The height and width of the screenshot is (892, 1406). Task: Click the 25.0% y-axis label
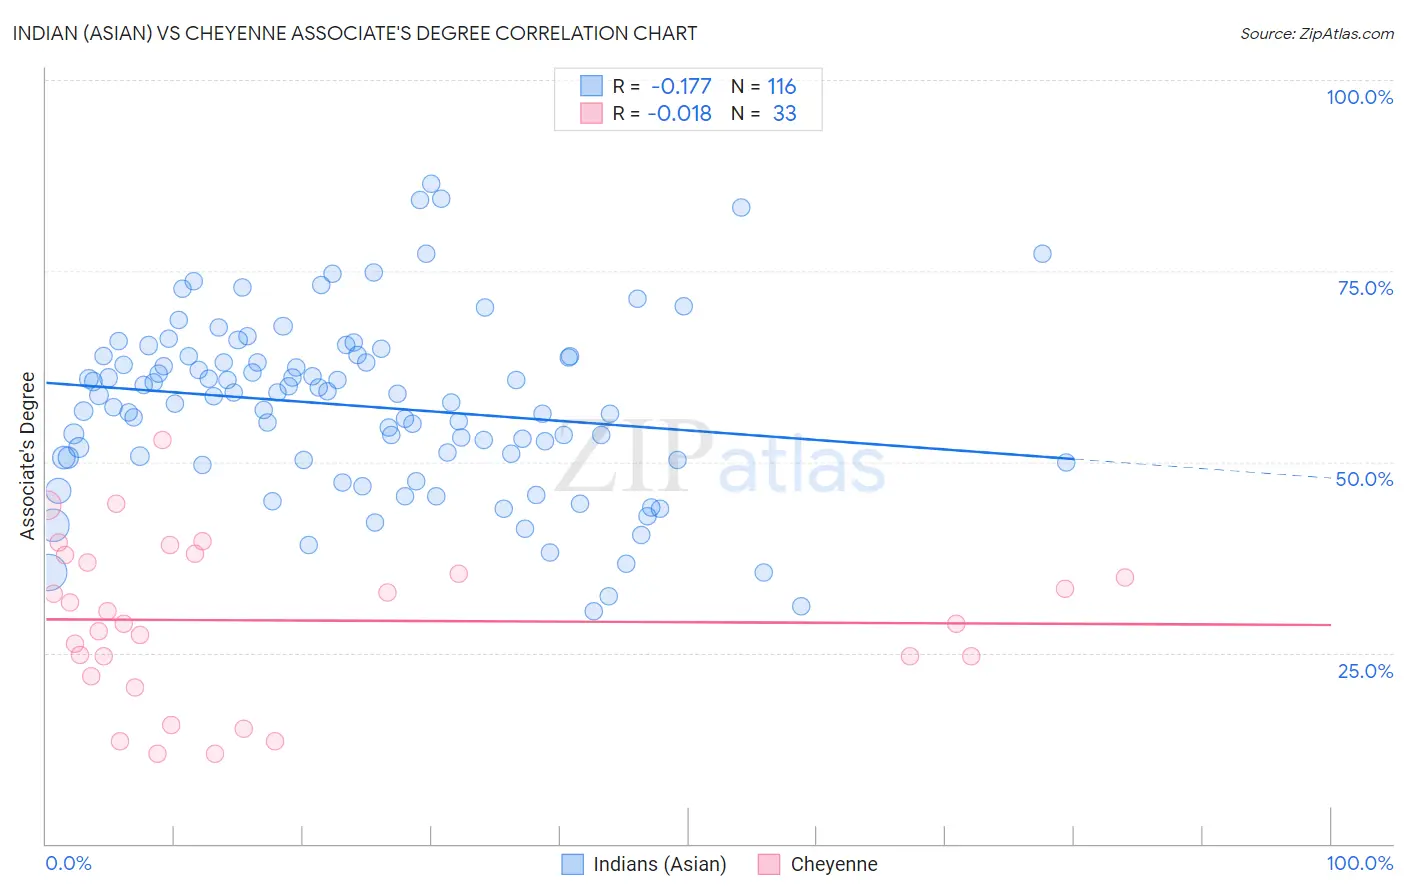[x=1365, y=671]
